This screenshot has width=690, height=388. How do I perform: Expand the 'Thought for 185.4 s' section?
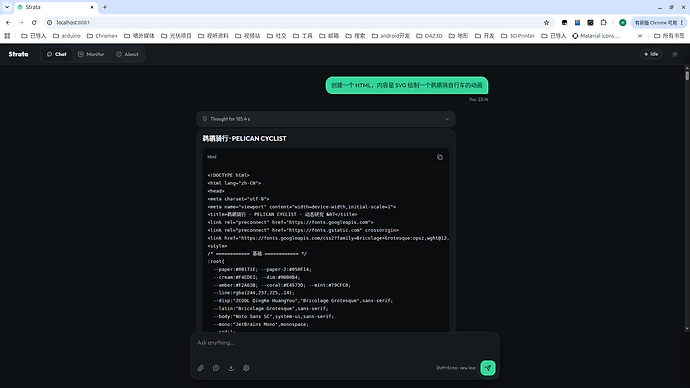tap(326, 119)
